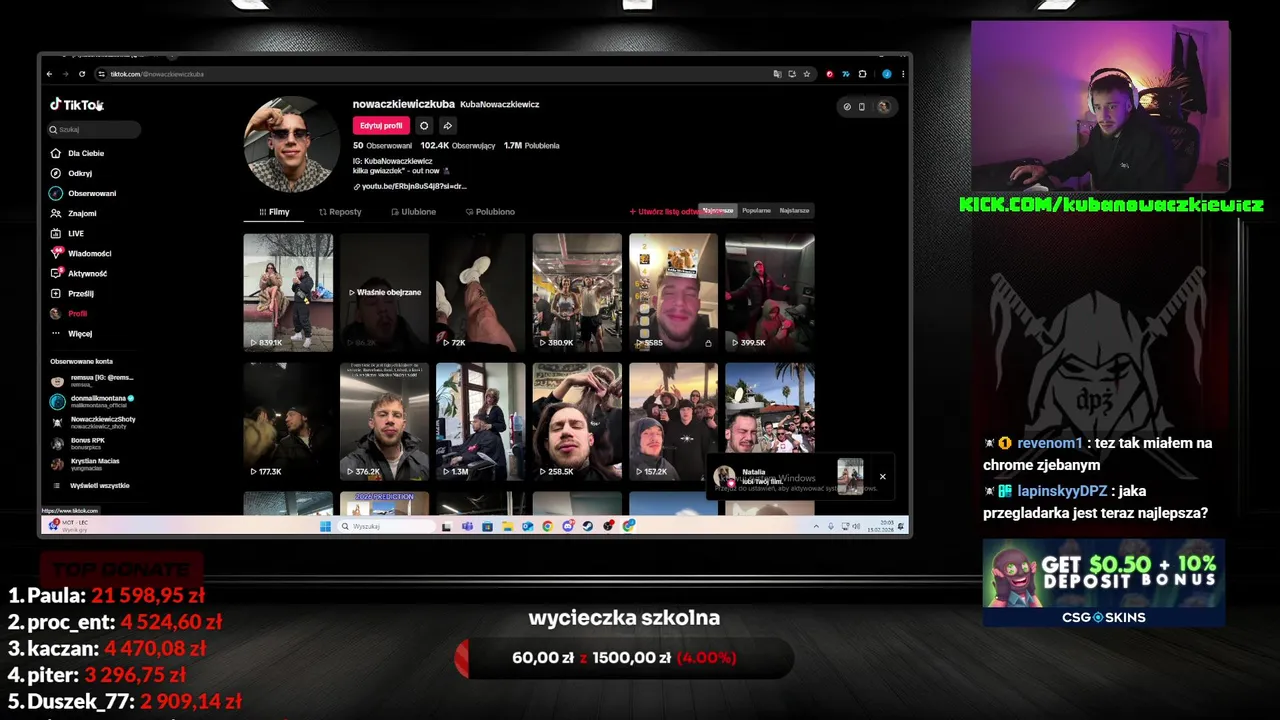Open NowaczkiewiczShoty followed account
The width and height of the screenshot is (1280, 720).
[93, 422]
